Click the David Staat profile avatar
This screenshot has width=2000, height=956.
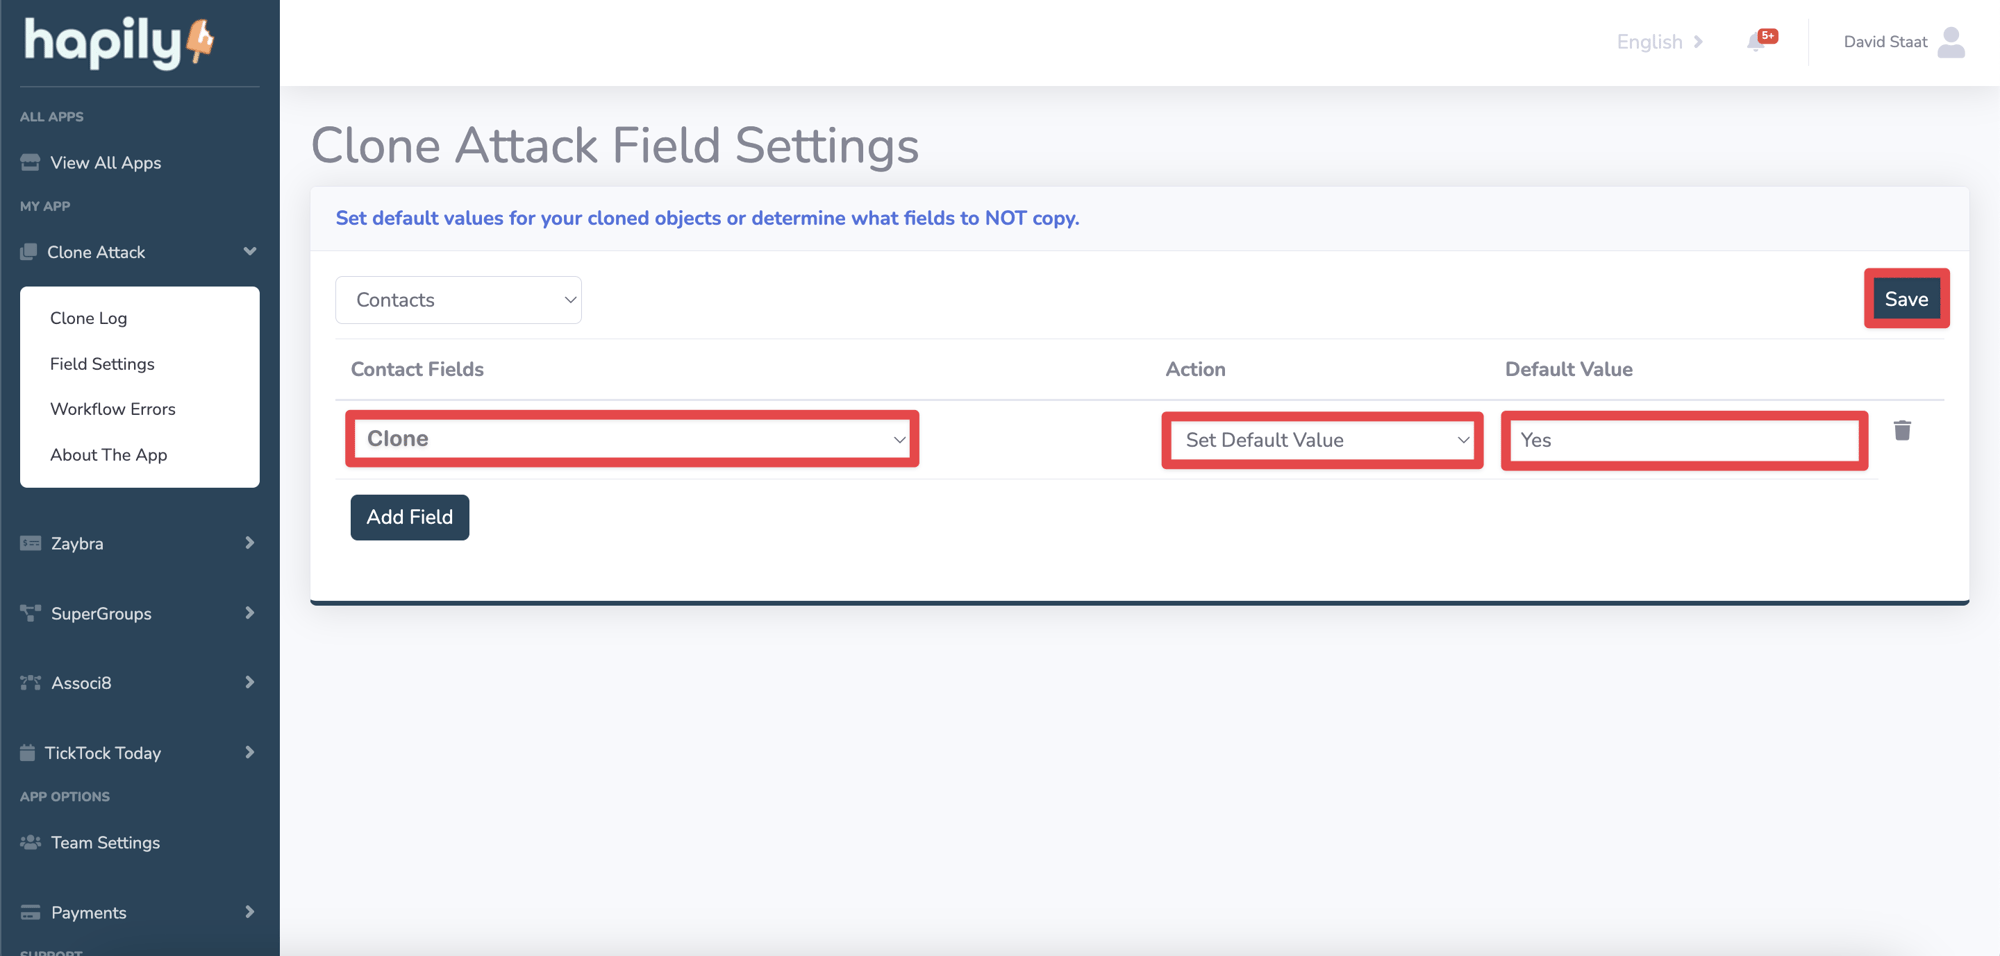(1951, 41)
